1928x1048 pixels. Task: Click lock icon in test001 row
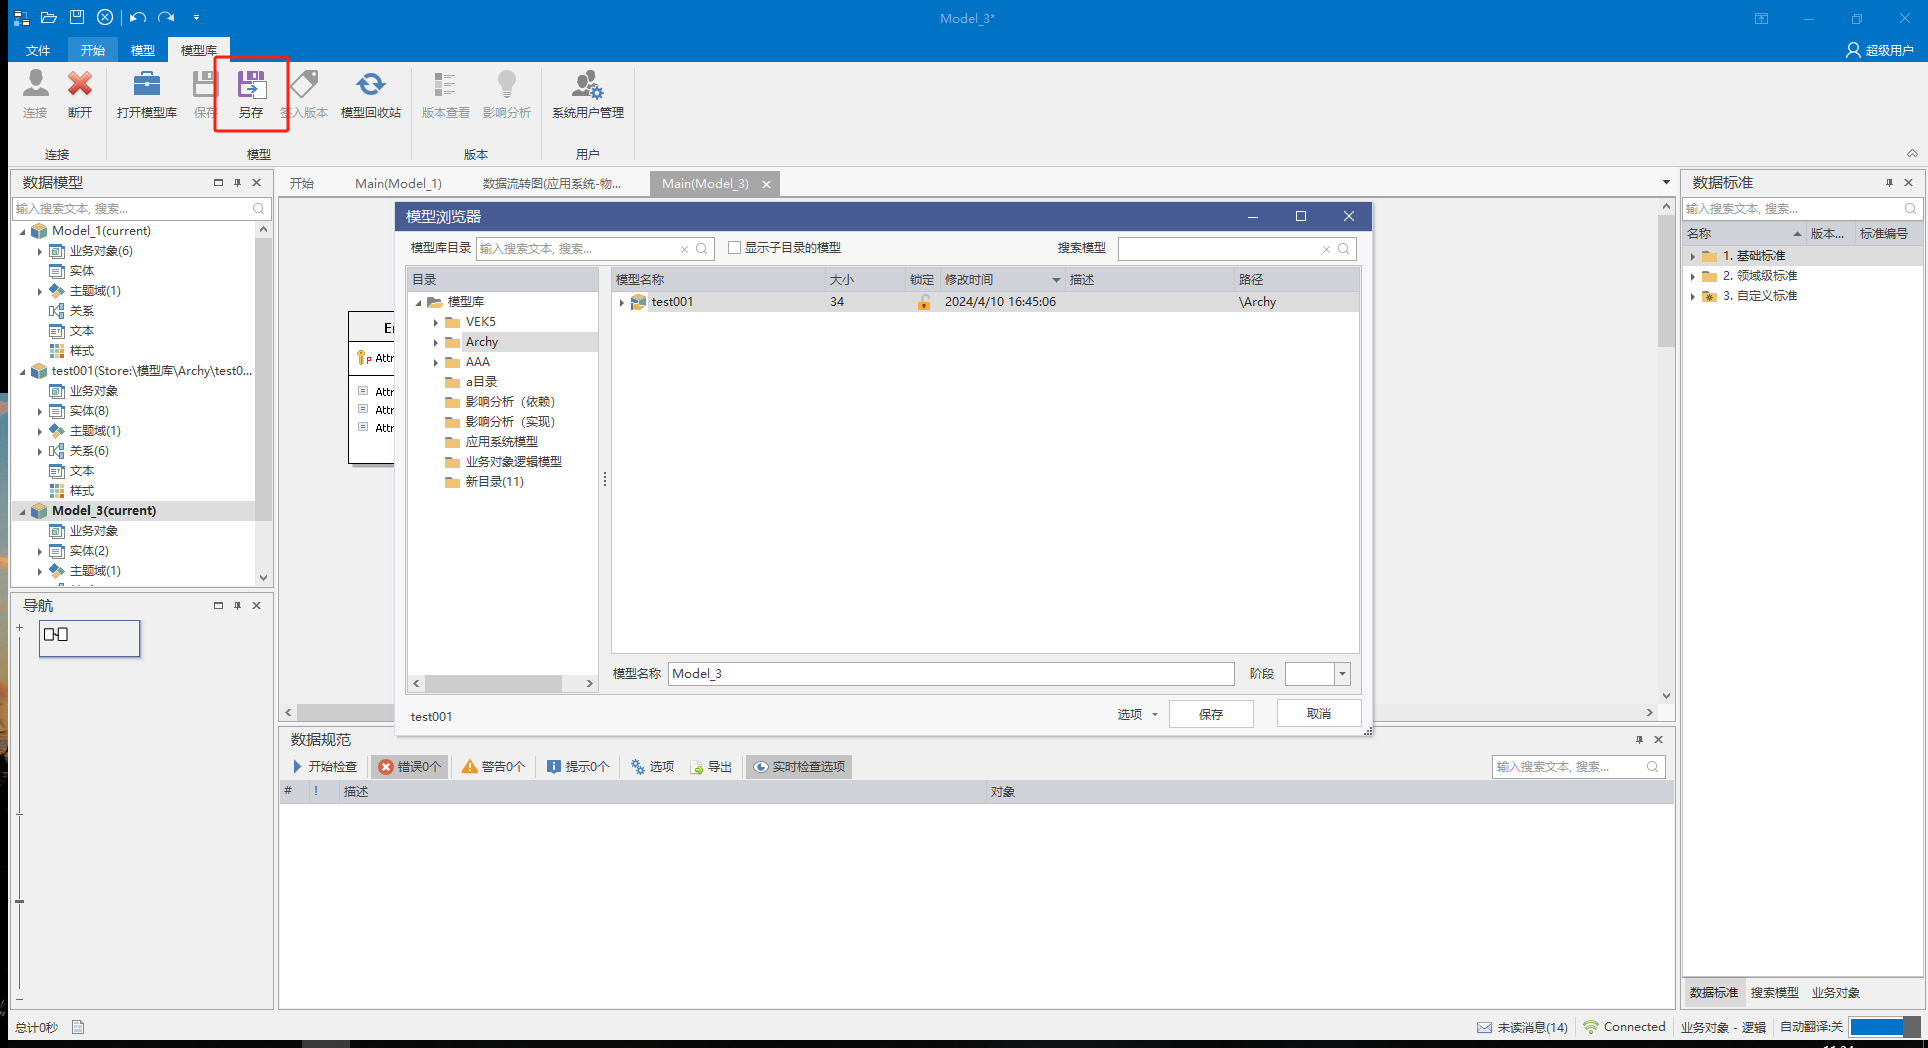924,302
